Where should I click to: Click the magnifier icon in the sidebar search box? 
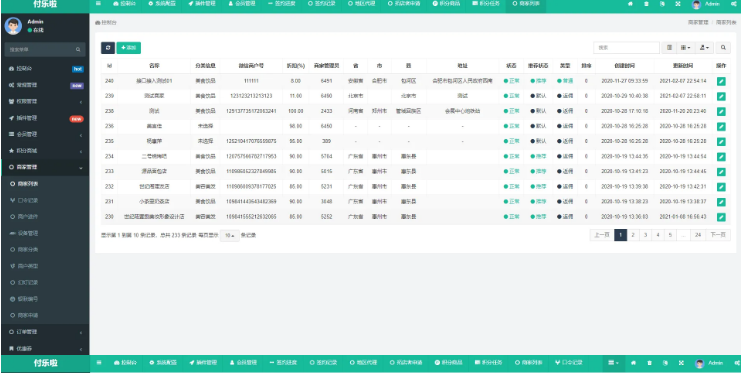click(x=78, y=49)
